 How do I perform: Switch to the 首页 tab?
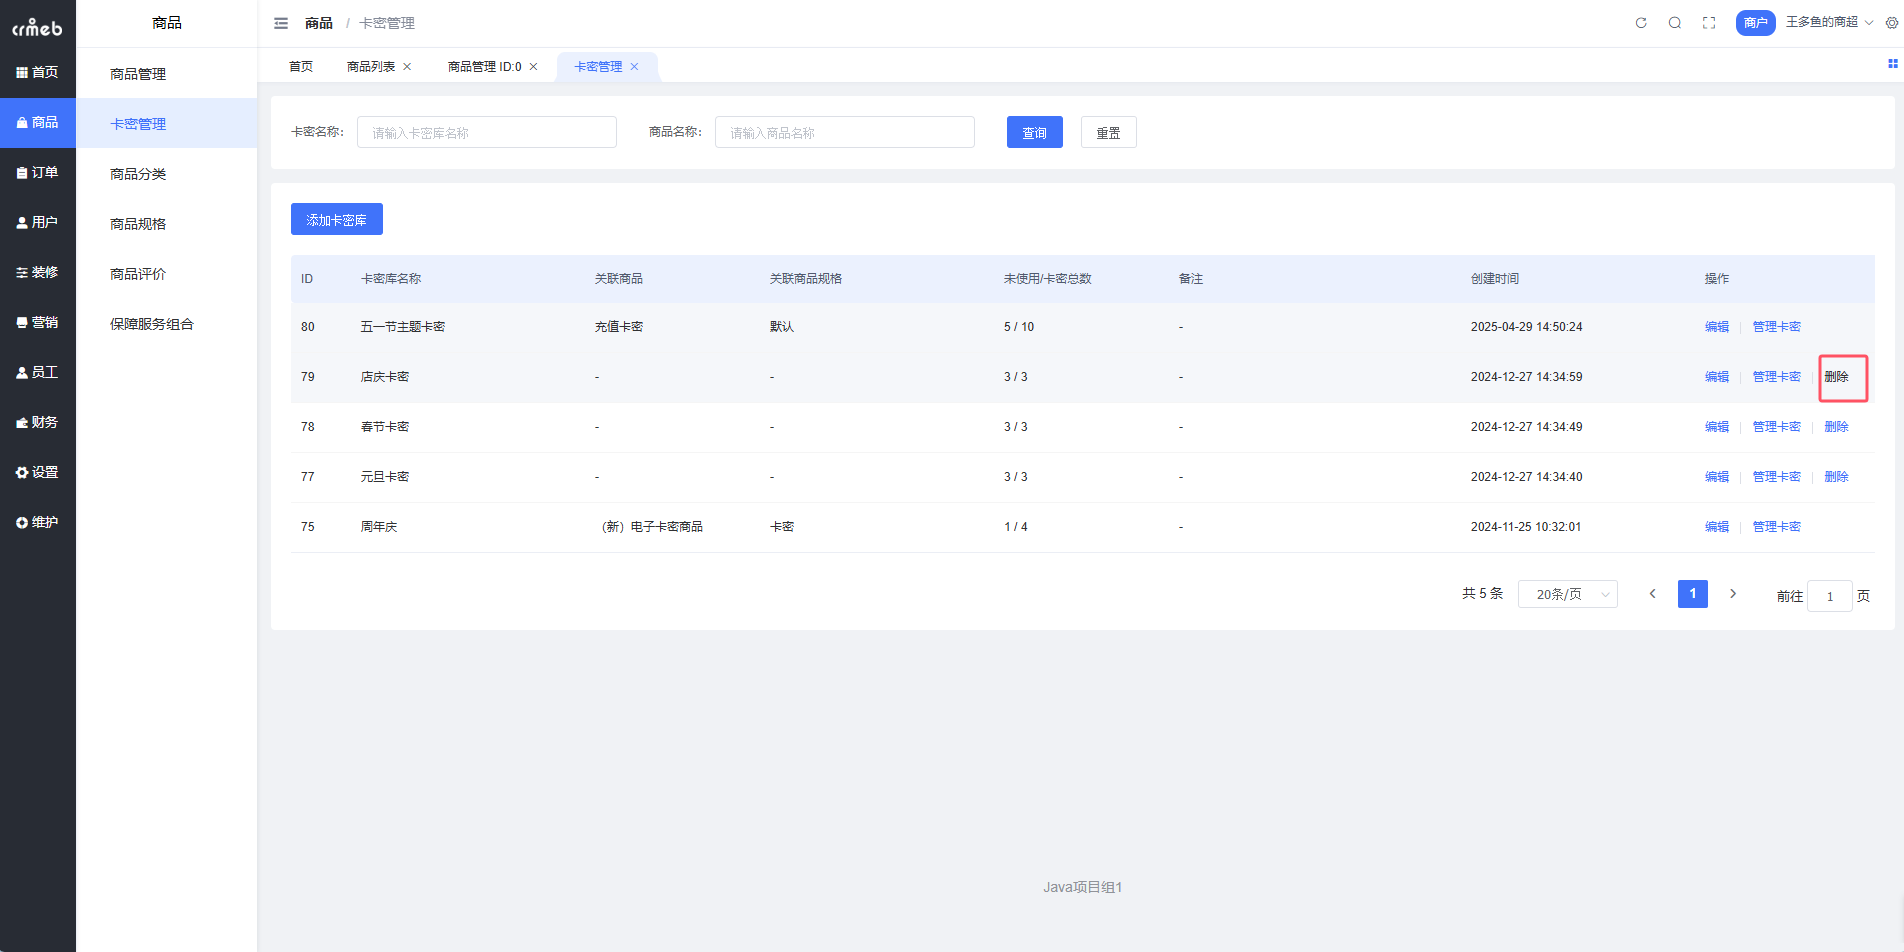tap(301, 67)
